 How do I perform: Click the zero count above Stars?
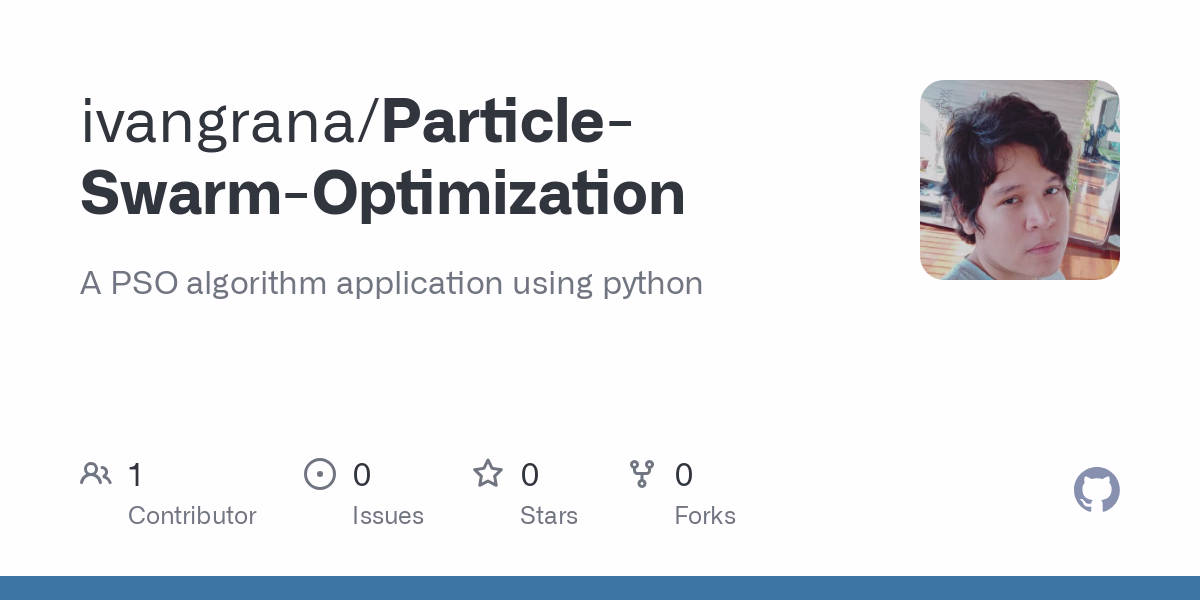pyautogui.click(x=530, y=474)
